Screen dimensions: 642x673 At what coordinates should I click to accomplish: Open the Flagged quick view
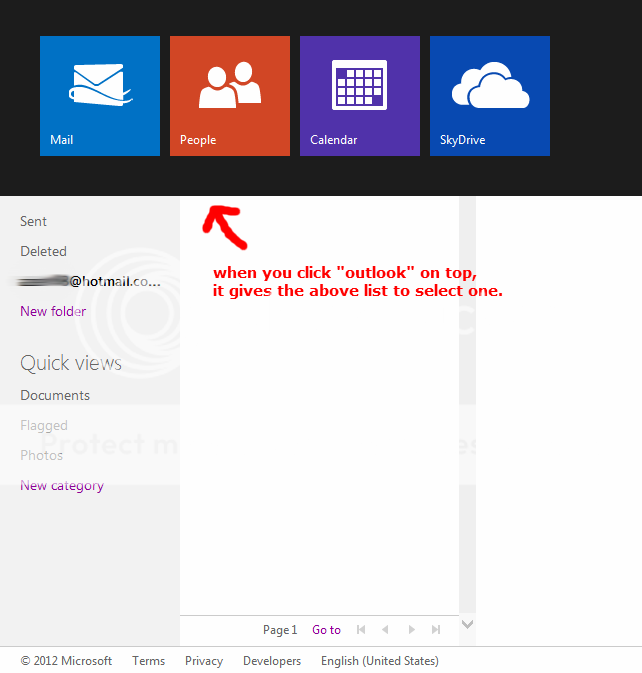pyautogui.click(x=44, y=425)
